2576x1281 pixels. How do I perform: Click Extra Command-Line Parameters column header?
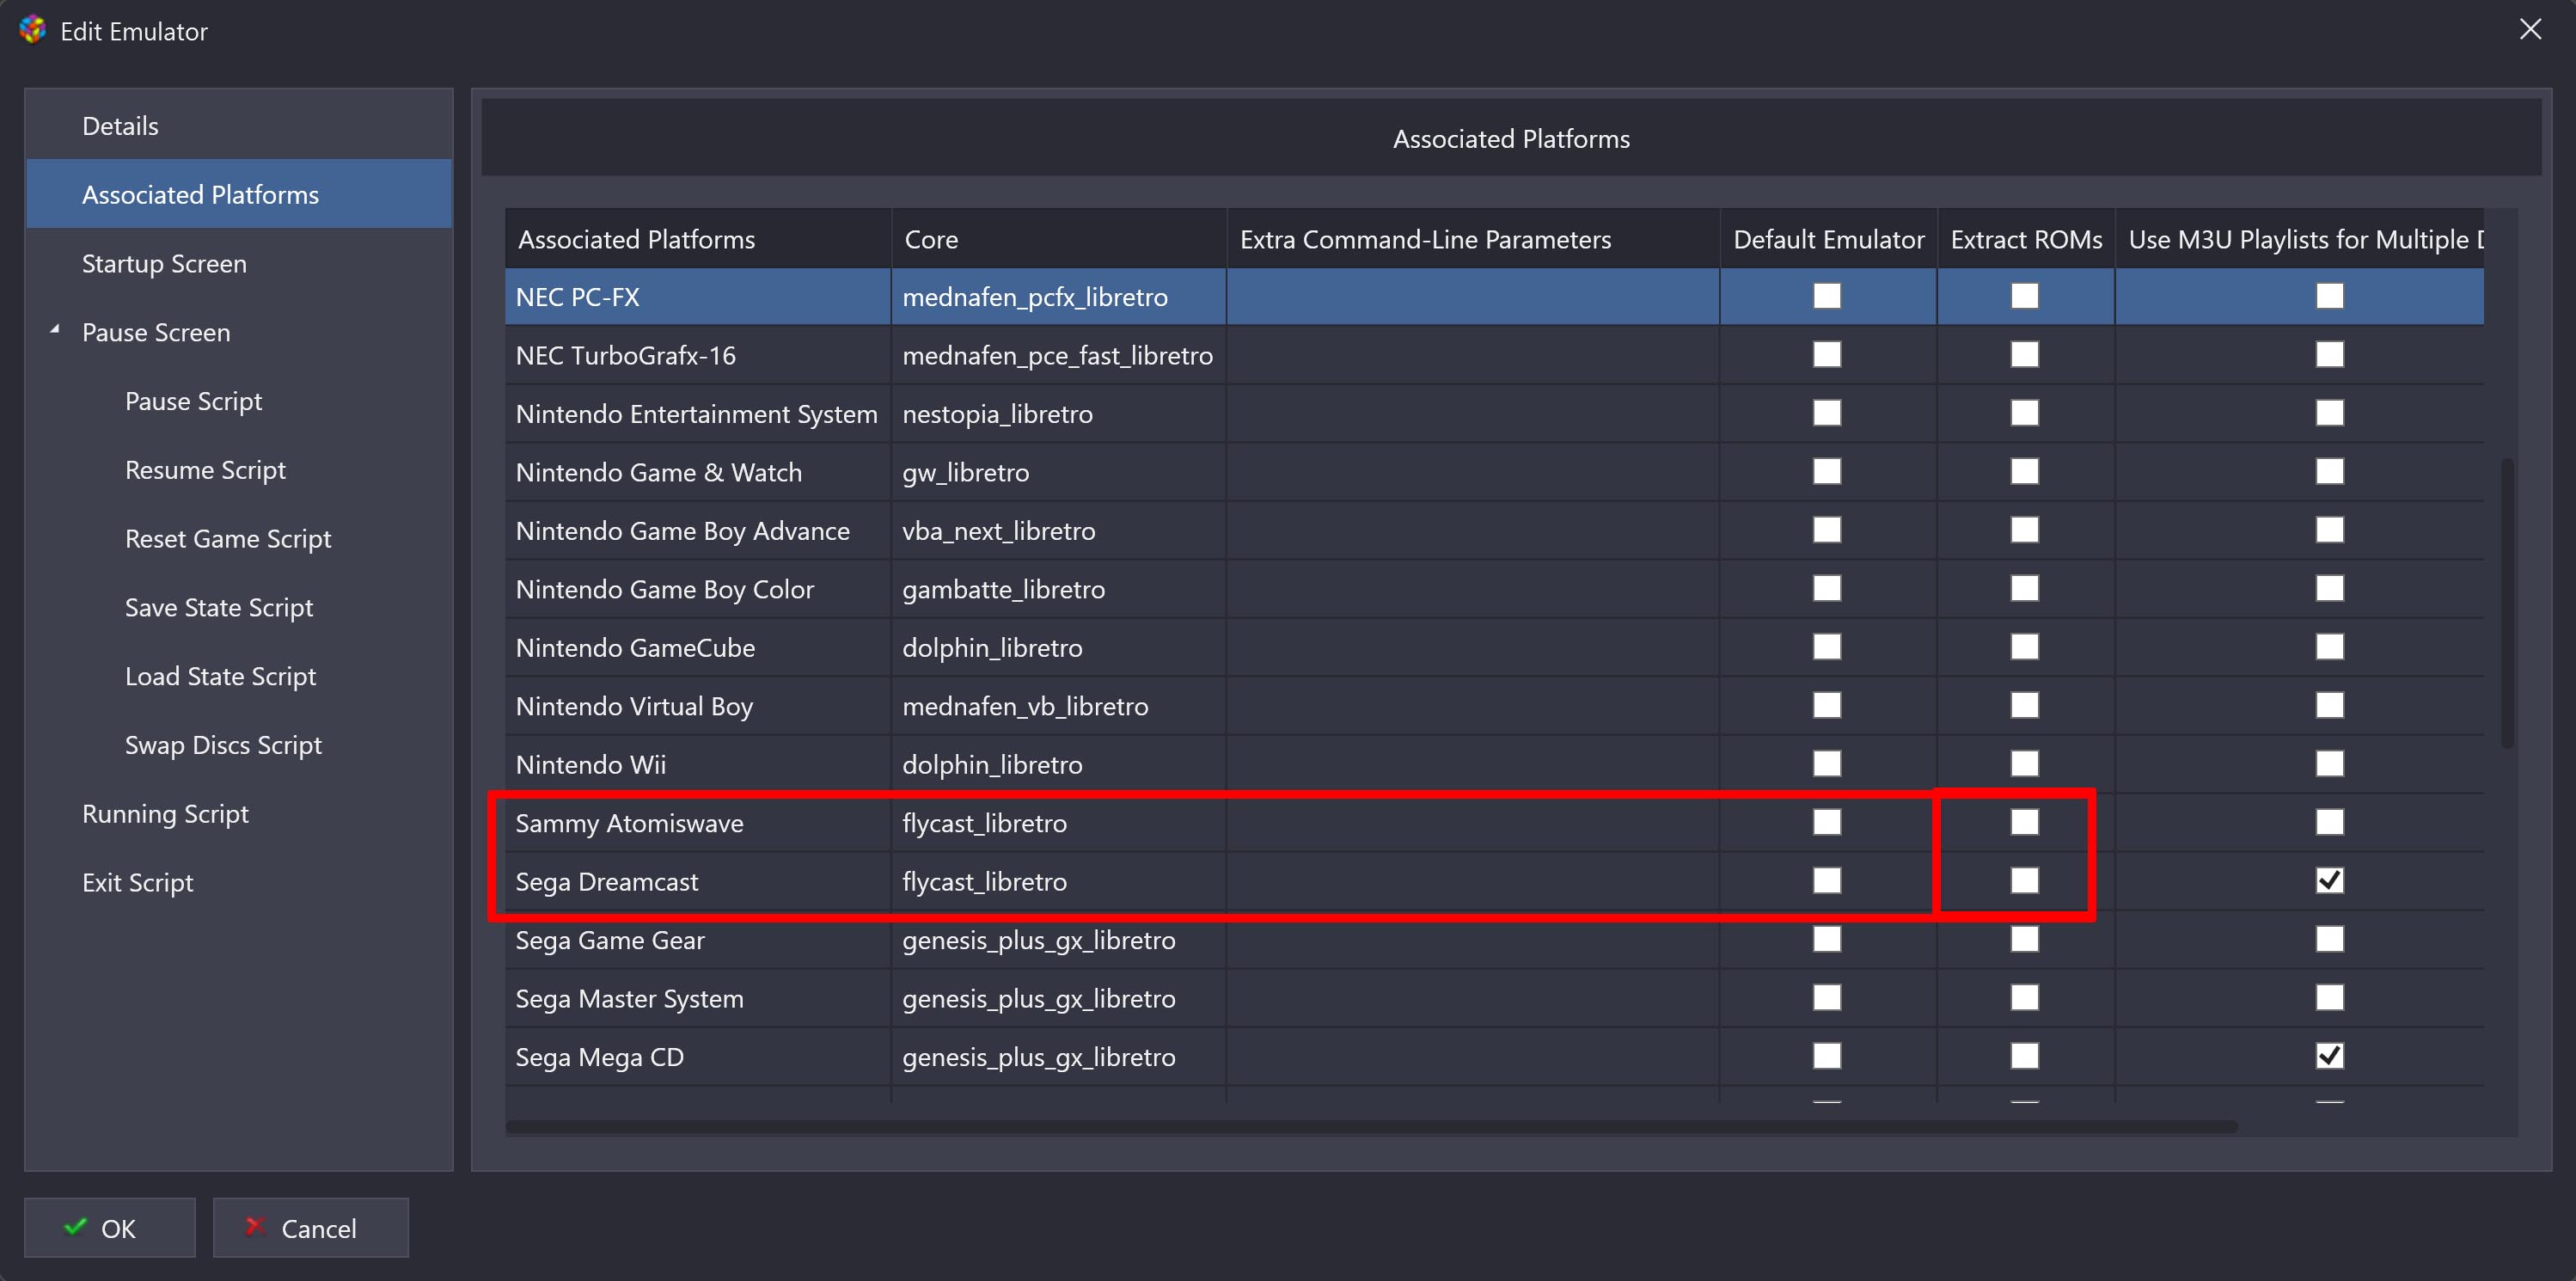(1473, 239)
